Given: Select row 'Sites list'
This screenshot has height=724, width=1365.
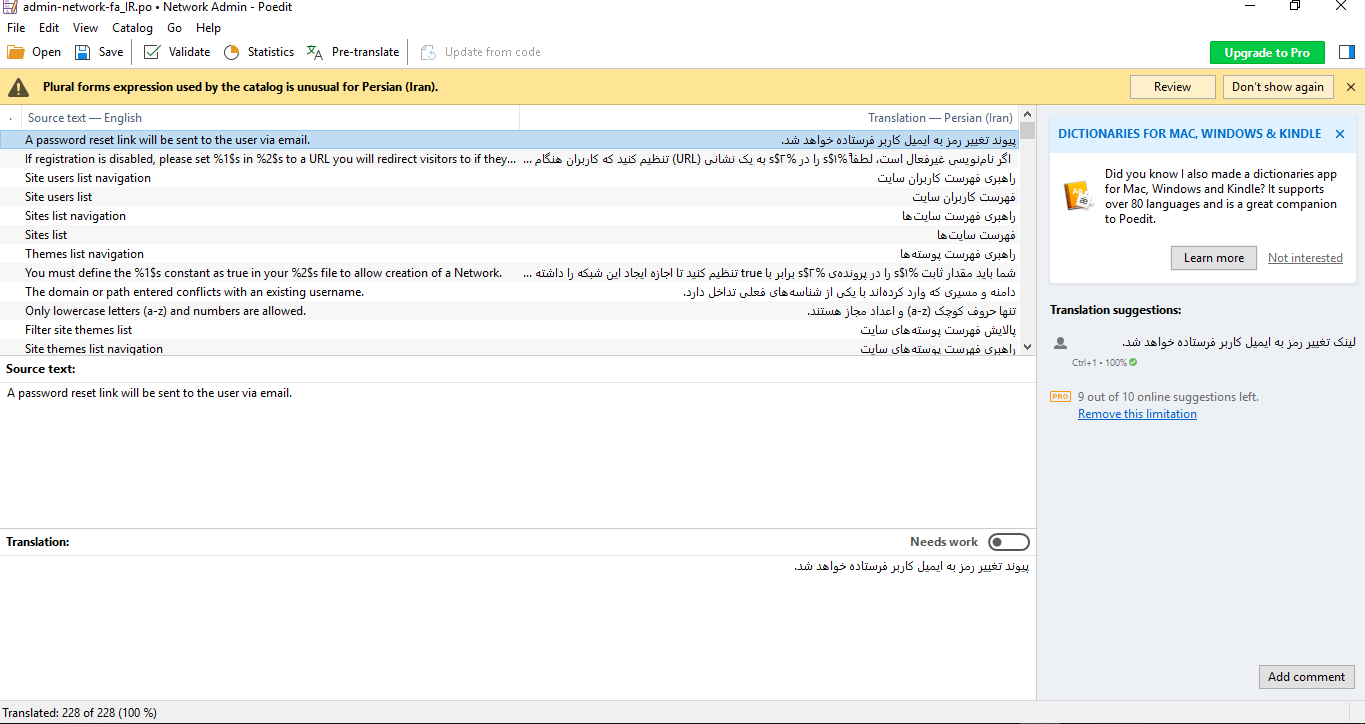Looking at the screenshot, I should [510, 235].
